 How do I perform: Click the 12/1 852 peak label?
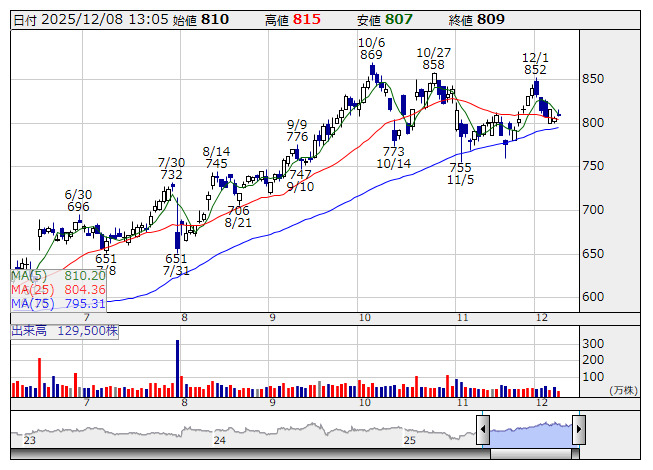coord(535,64)
